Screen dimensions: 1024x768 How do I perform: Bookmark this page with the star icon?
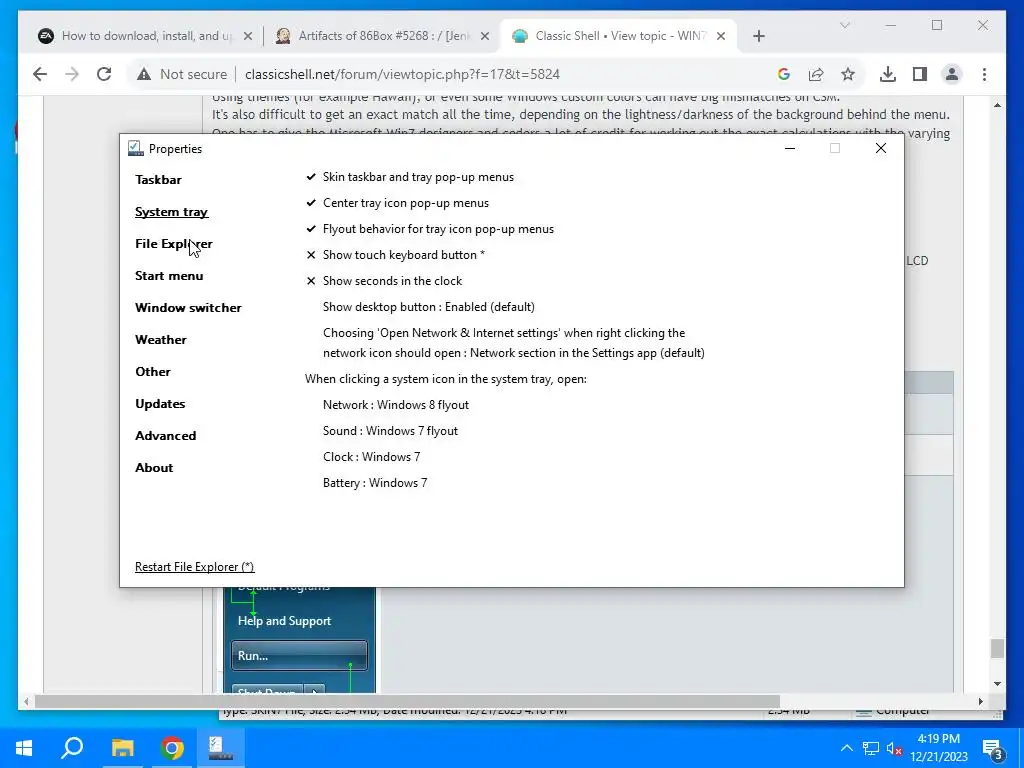click(848, 74)
